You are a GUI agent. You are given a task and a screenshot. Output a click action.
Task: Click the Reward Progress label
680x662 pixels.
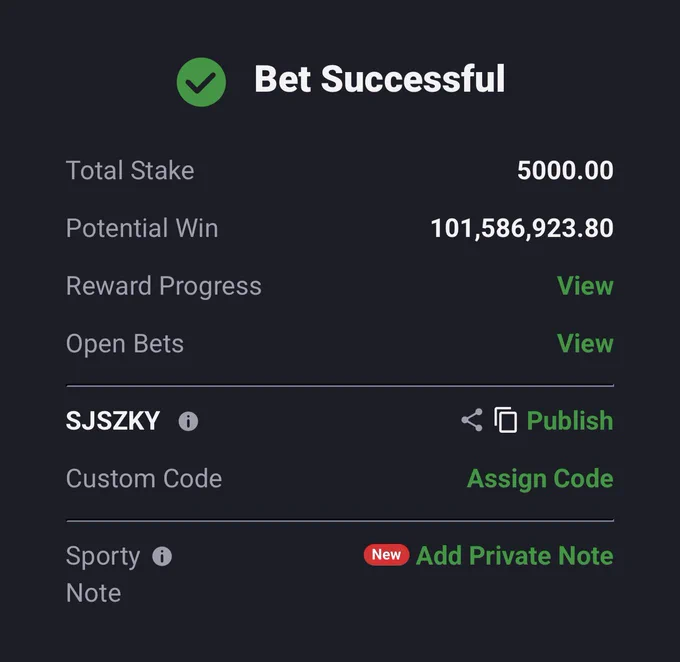(x=163, y=286)
